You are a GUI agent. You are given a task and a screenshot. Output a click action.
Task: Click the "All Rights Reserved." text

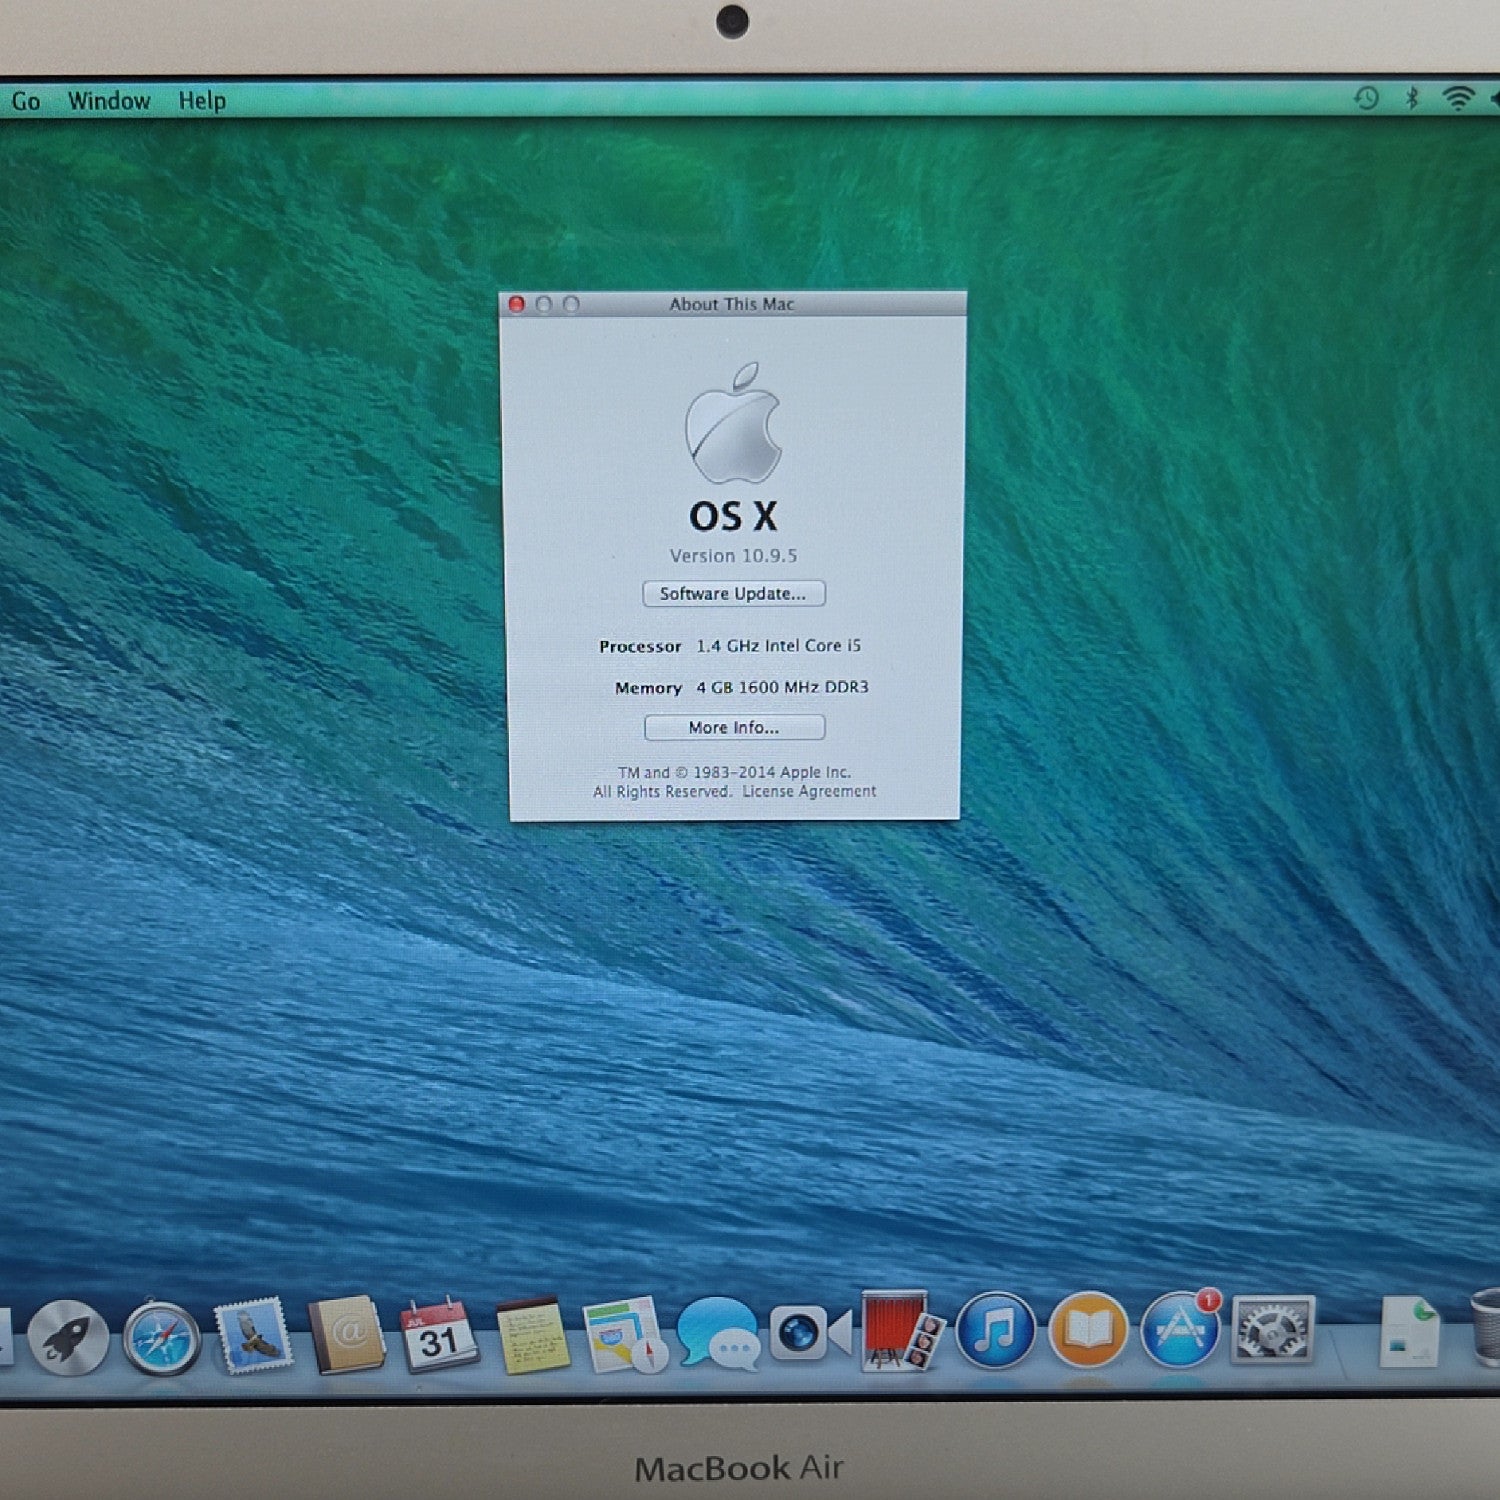(x=662, y=792)
